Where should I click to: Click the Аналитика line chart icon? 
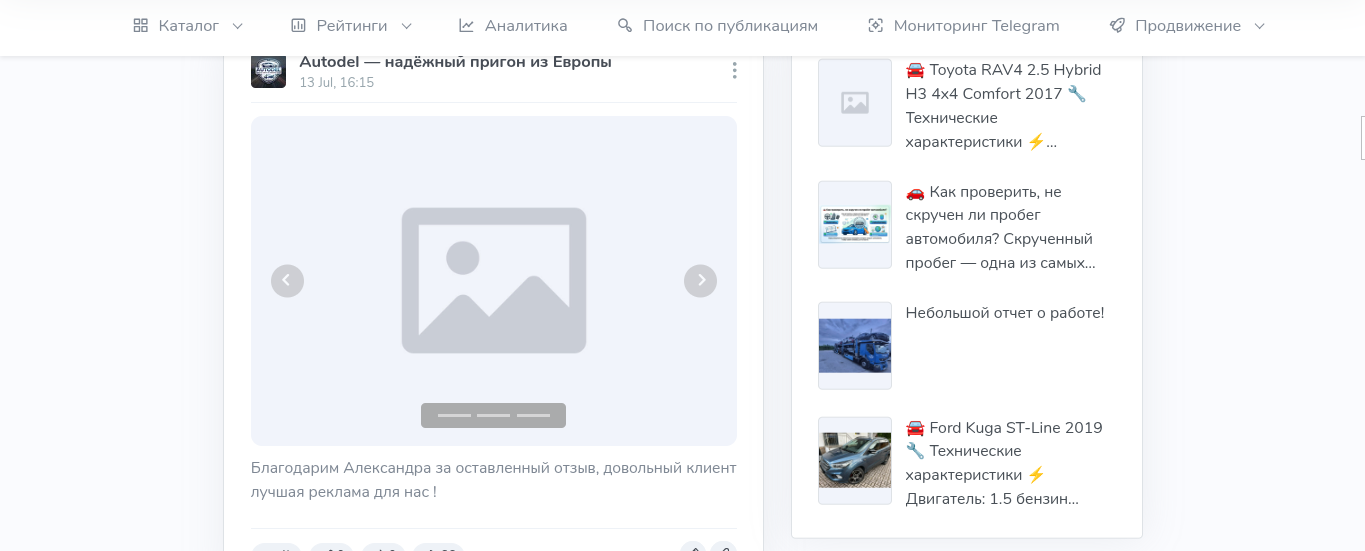(x=466, y=26)
